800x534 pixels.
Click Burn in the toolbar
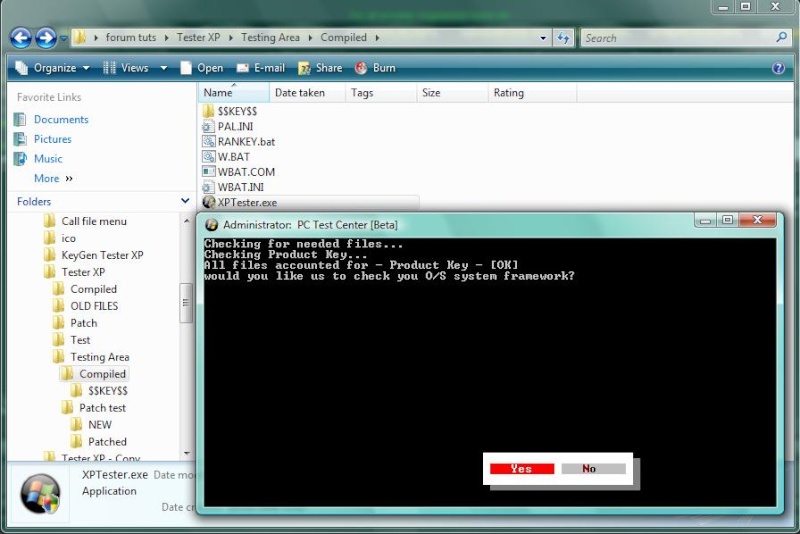click(376, 68)
